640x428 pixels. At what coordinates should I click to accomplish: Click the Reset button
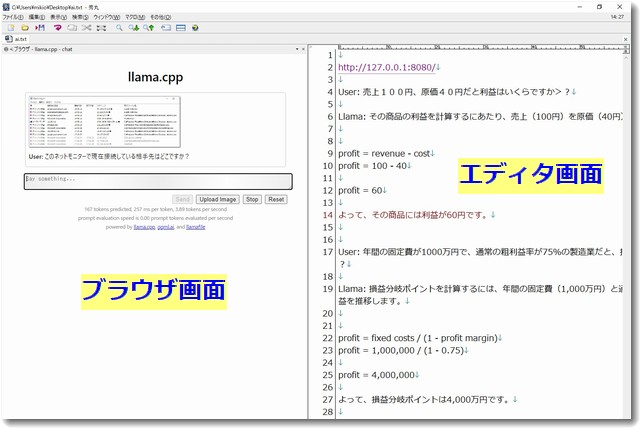point(276,199)
